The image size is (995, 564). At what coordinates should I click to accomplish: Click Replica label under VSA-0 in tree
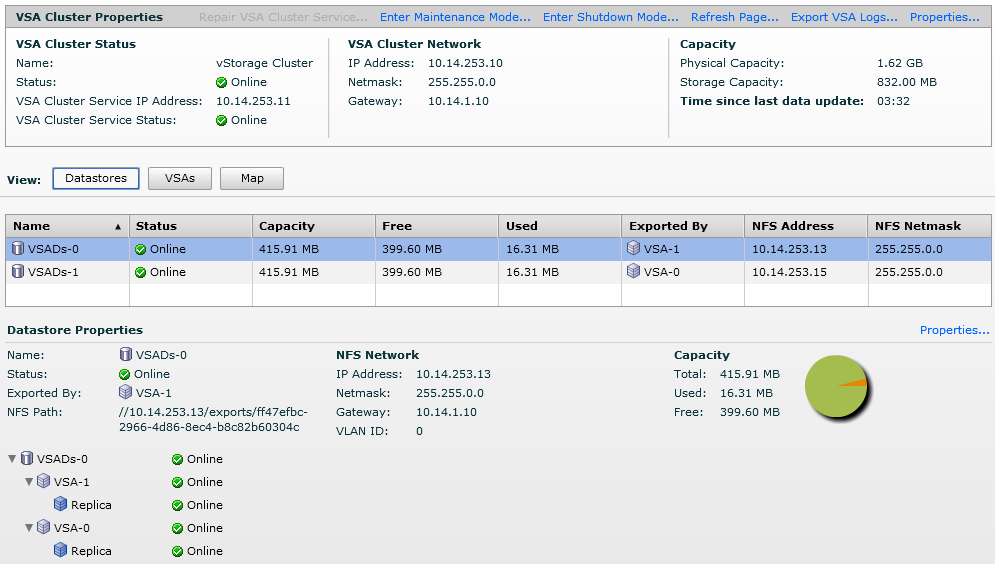(91, 551)
